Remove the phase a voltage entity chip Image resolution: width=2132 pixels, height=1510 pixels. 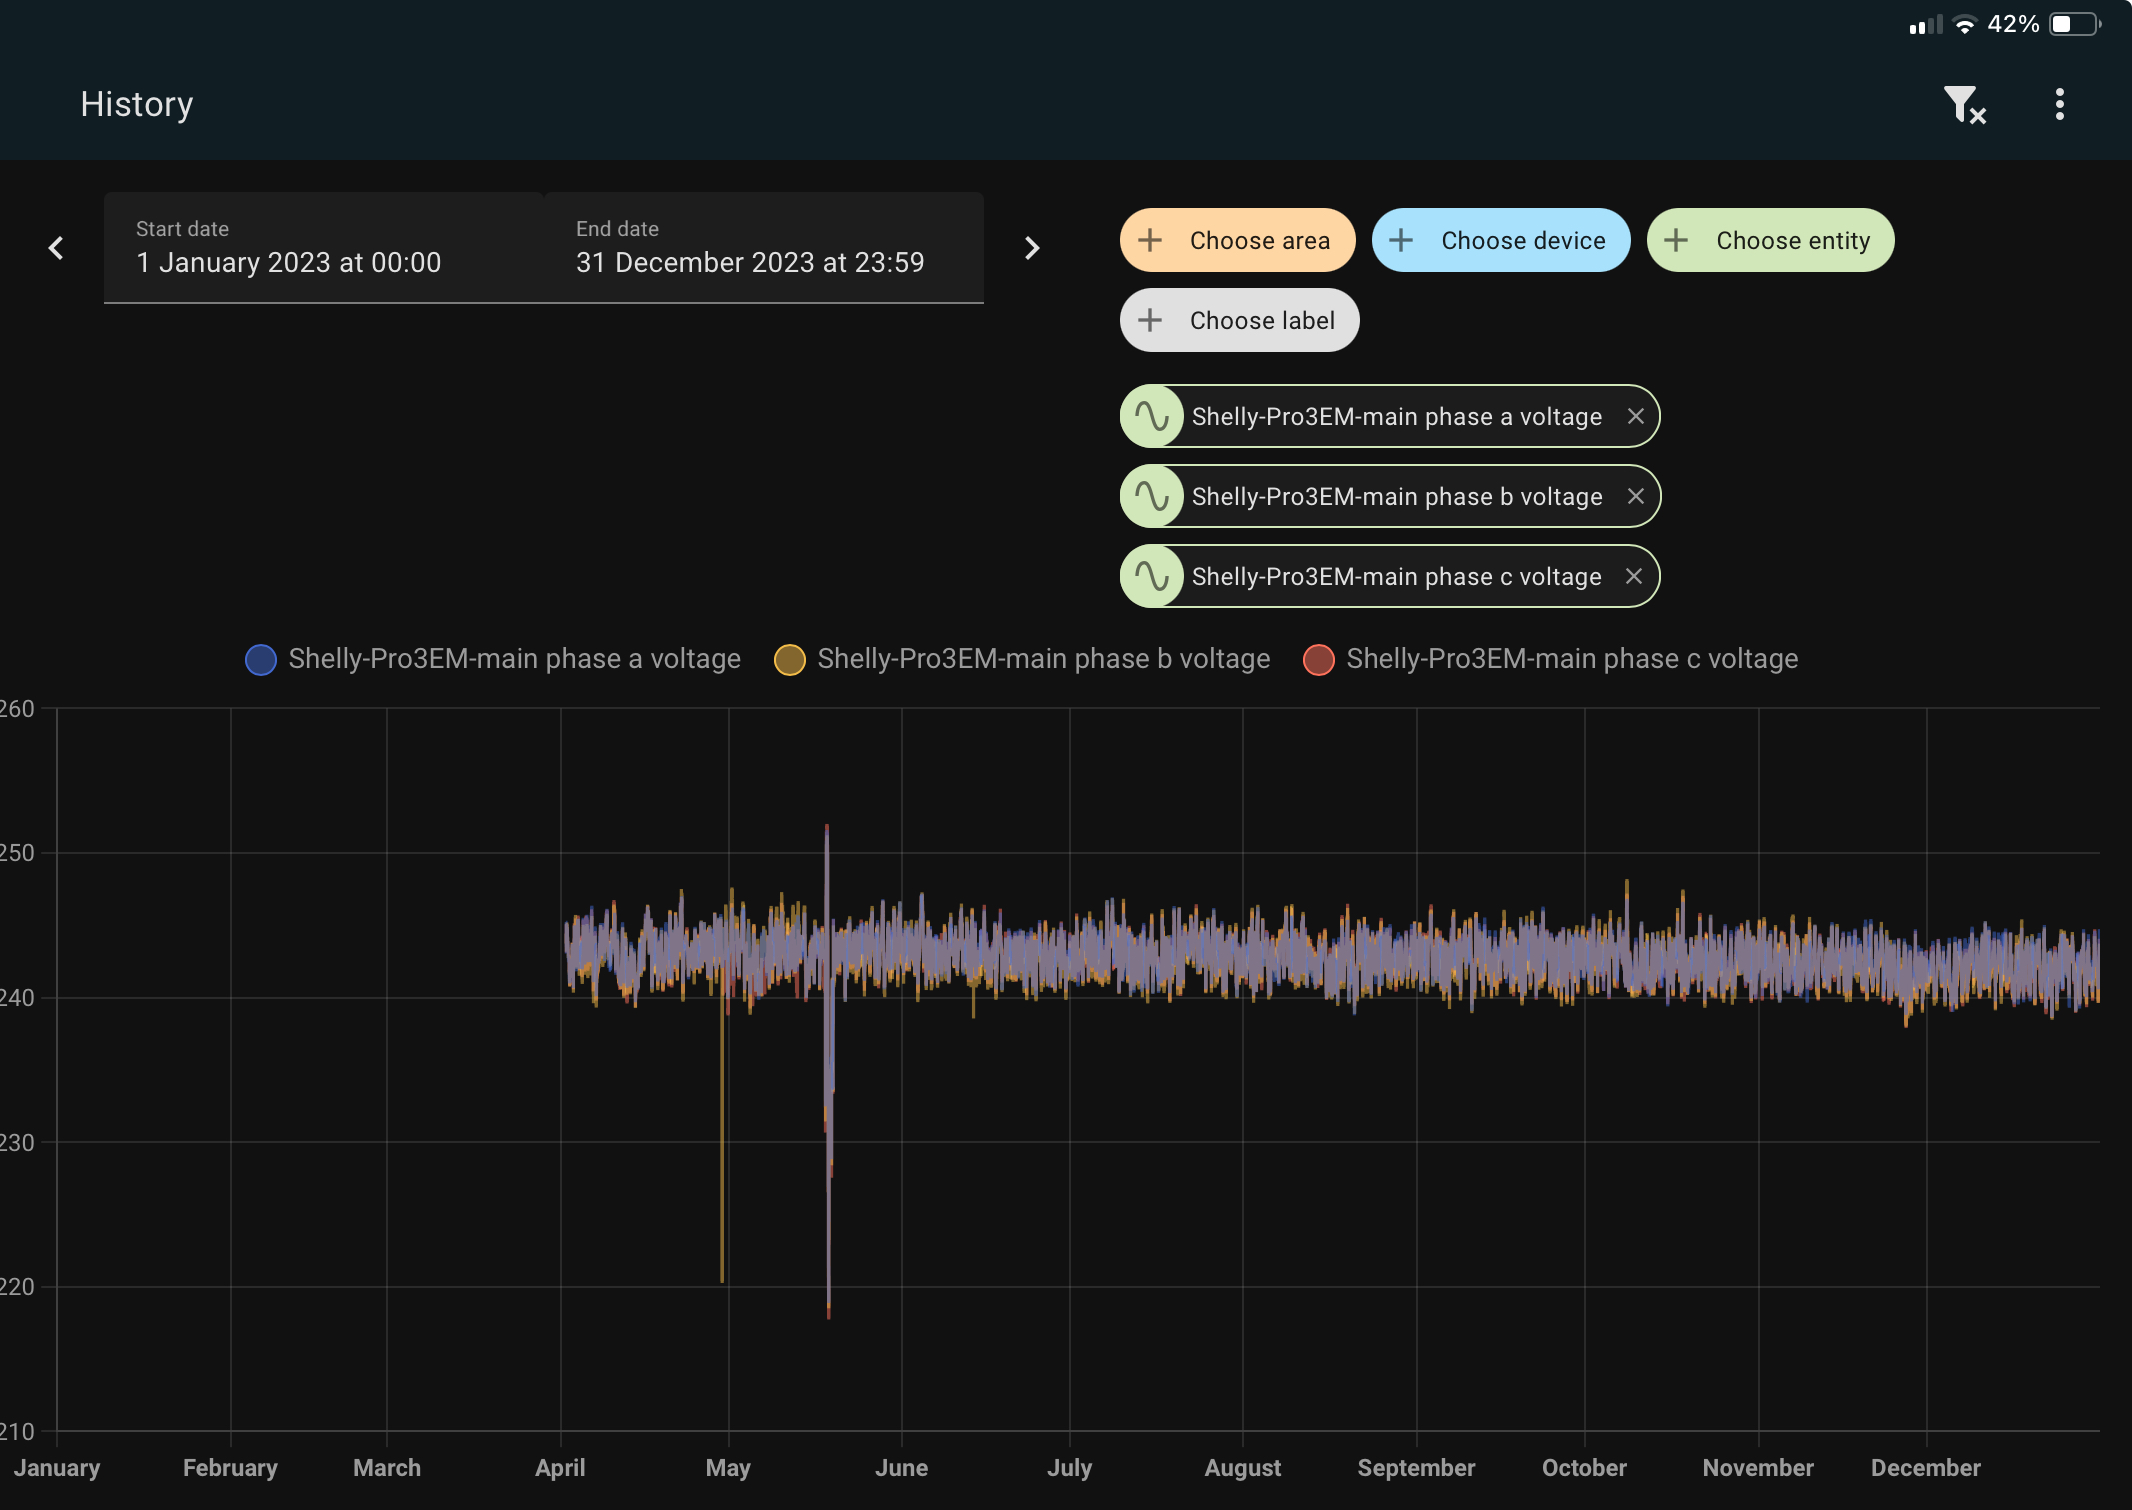tap(1635, 416)
